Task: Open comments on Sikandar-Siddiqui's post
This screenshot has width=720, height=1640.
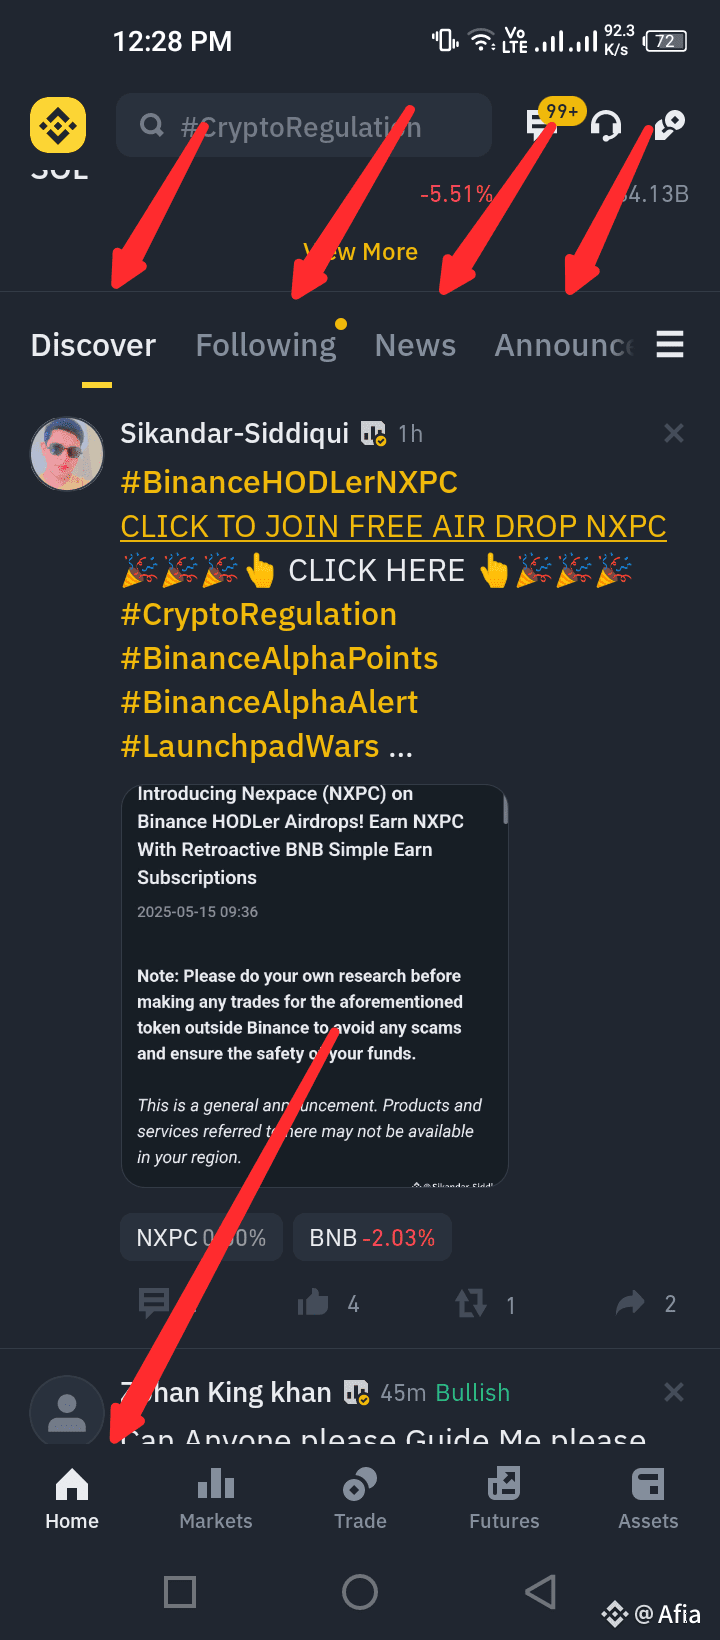Action: point(154,1303)
